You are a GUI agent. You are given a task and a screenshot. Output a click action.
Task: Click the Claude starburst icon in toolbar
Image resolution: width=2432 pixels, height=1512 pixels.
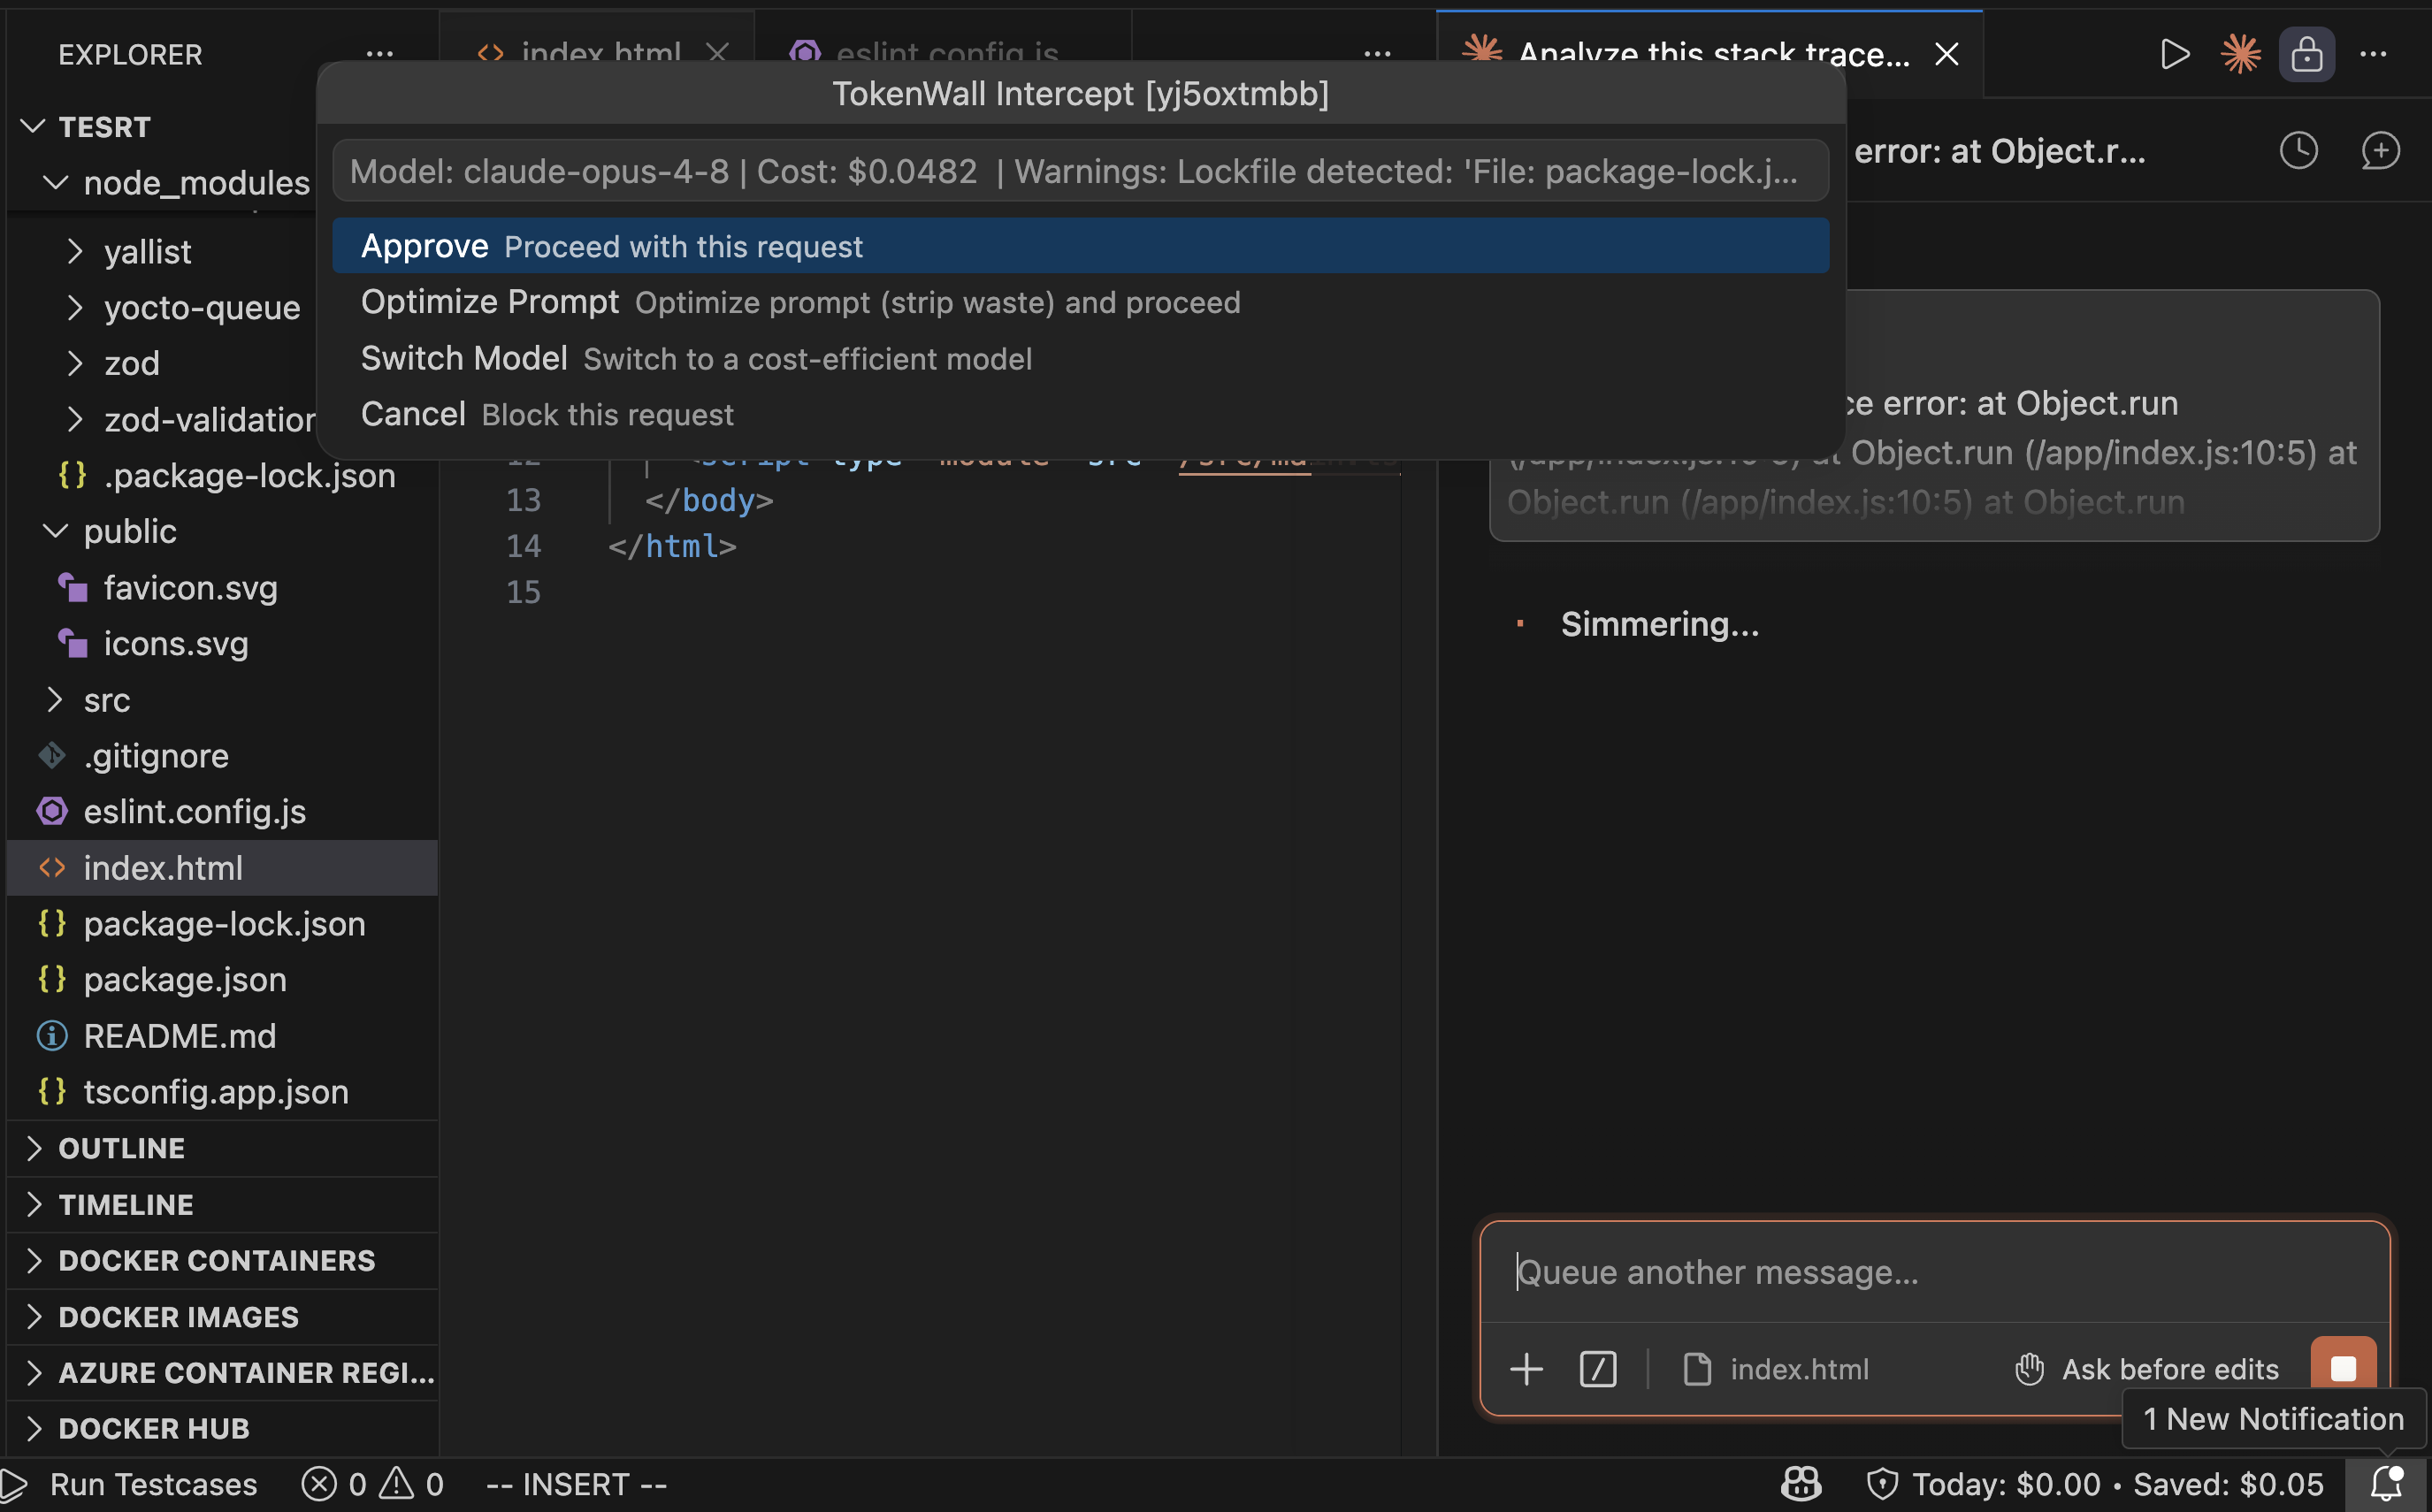pos(2240,54)
